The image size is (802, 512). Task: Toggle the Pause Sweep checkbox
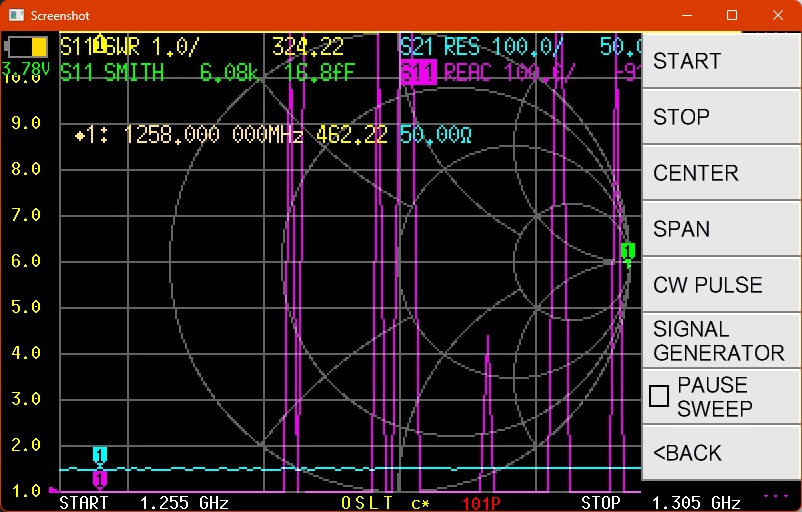(659, 396)
